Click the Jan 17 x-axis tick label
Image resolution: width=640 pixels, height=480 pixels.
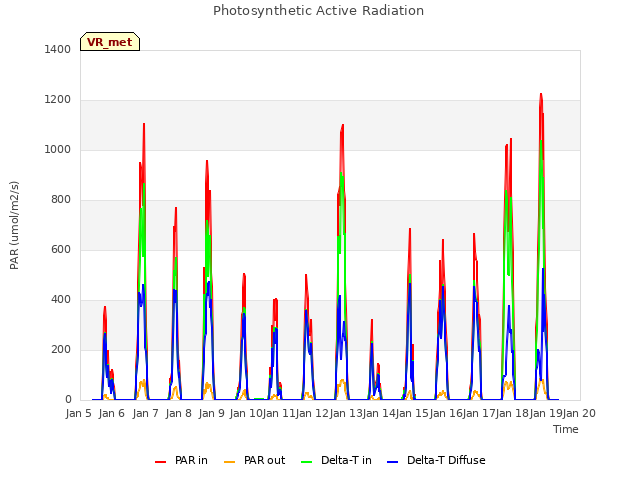479,413
